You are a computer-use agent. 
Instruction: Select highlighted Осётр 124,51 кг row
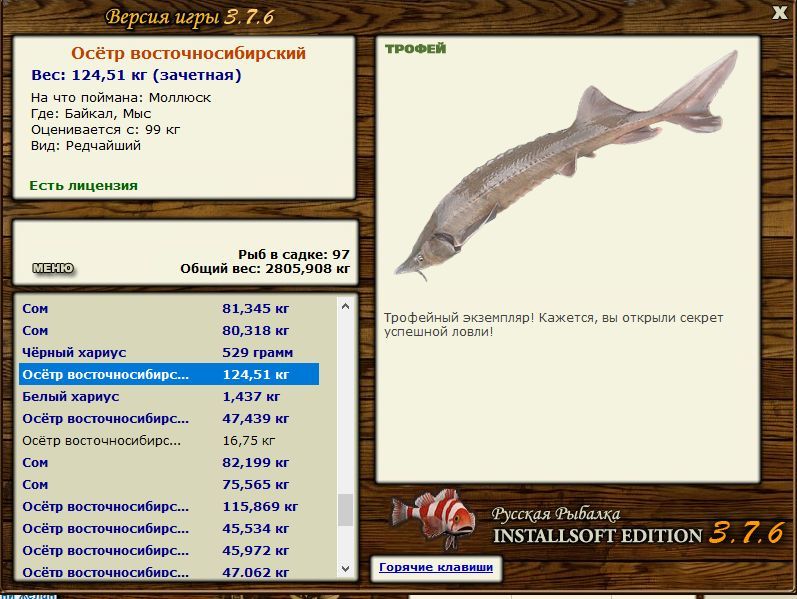(169, 374)
